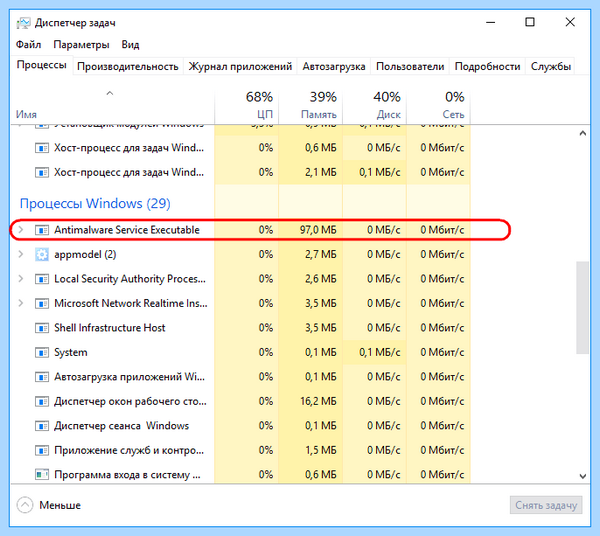Expand Antimalware Service Executable row
Image resolution: width=600 pixels, height=536 pixels.
coord(21,230)
